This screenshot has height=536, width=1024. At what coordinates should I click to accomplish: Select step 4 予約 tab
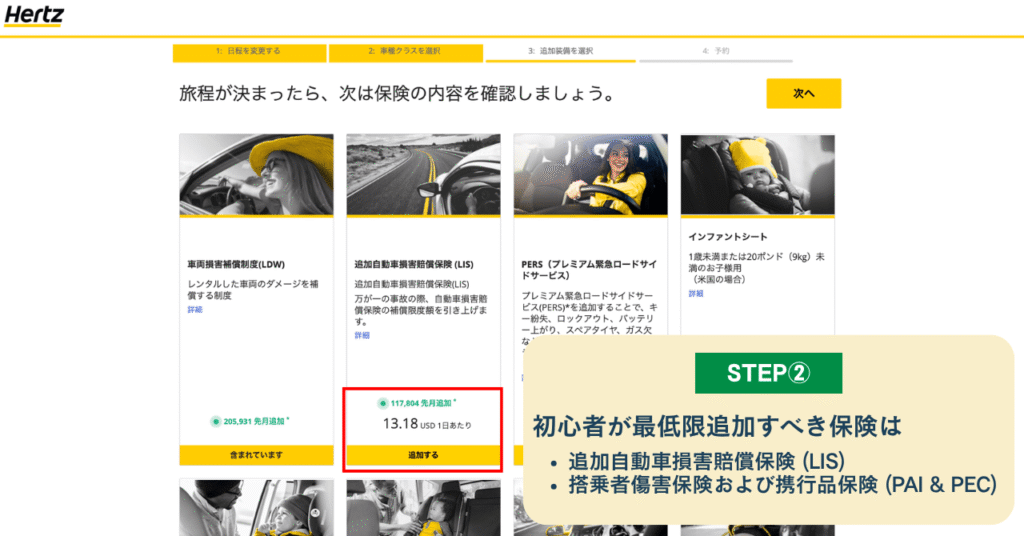[x=716, y=52]
